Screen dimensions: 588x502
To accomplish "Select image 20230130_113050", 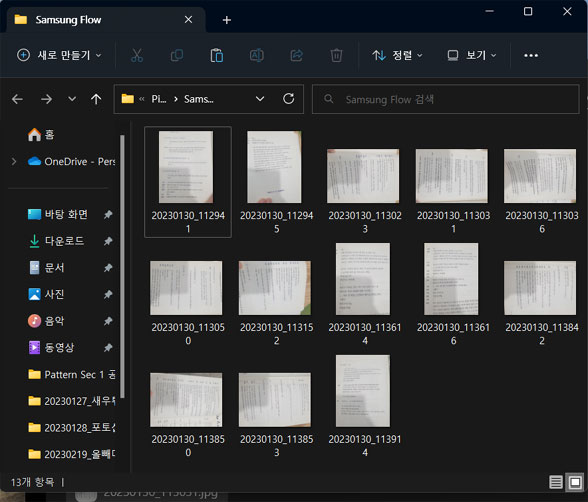I will [188, 303].
